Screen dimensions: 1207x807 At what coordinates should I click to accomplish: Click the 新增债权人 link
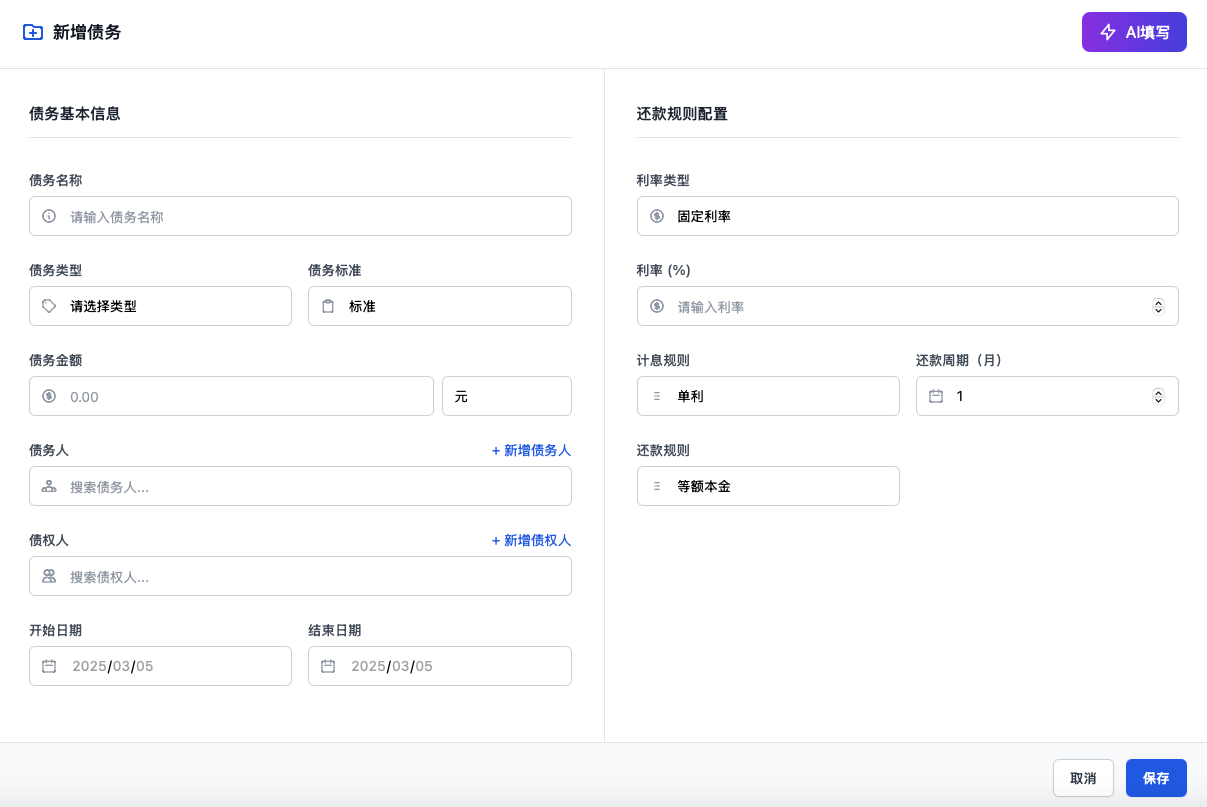(531, 541)
